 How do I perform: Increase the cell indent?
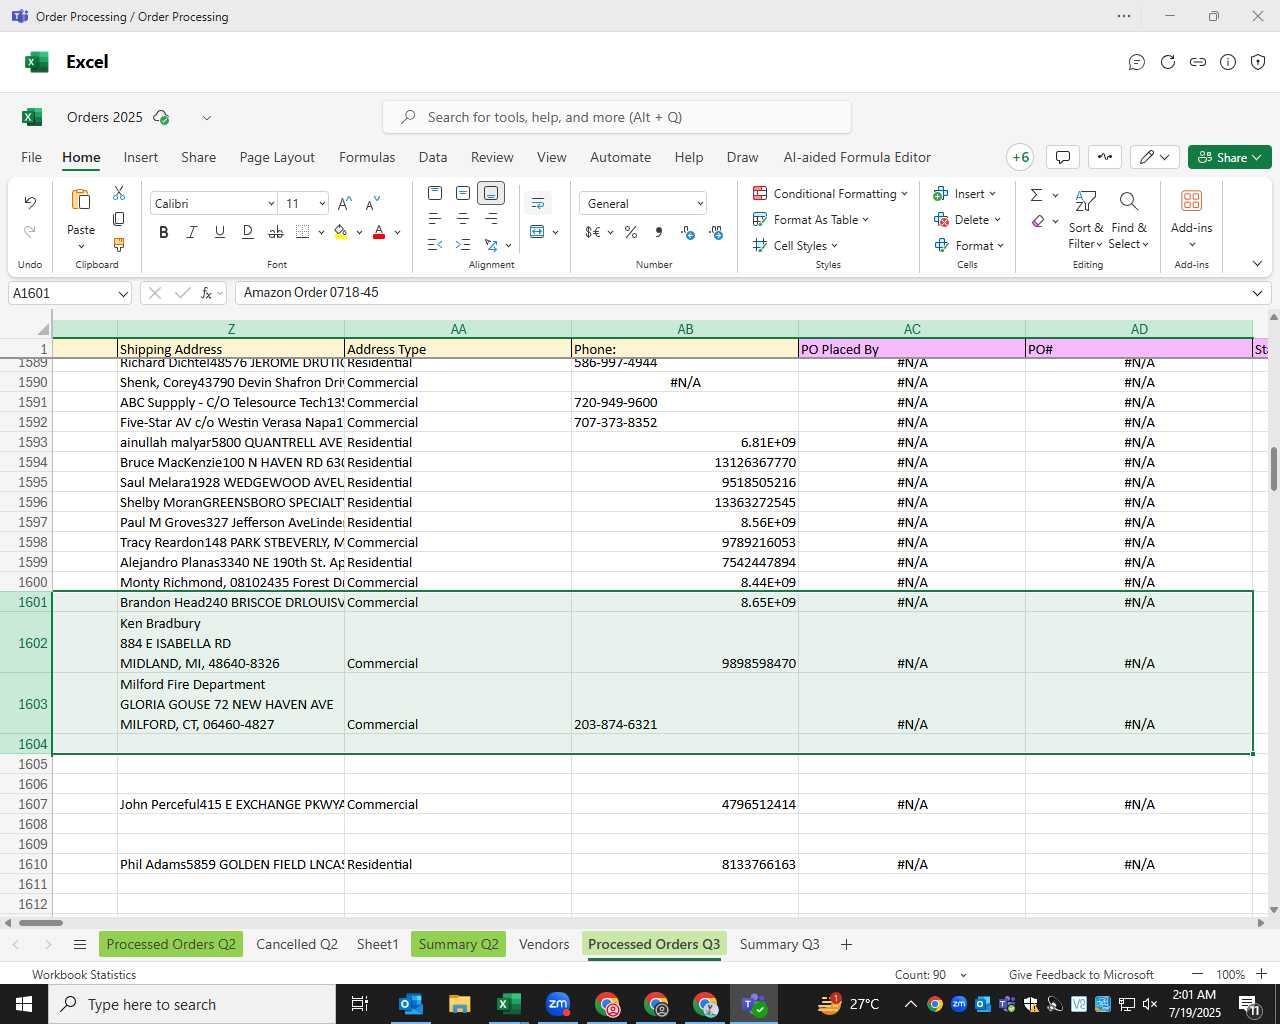(463, 245)
